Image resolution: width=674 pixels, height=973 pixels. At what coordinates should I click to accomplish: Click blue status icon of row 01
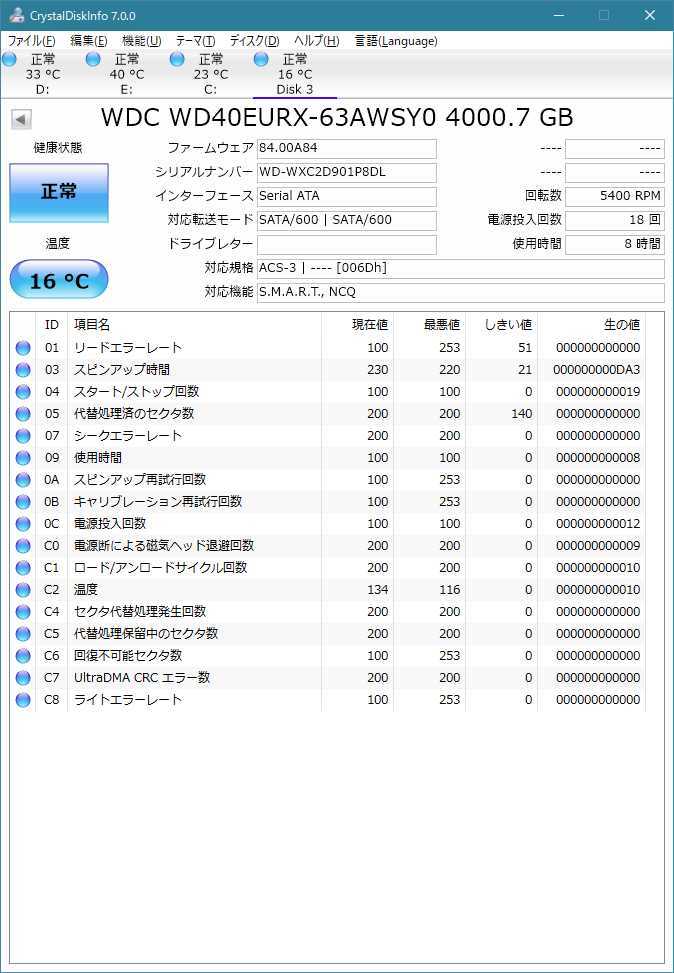click(x=23, y=348)
